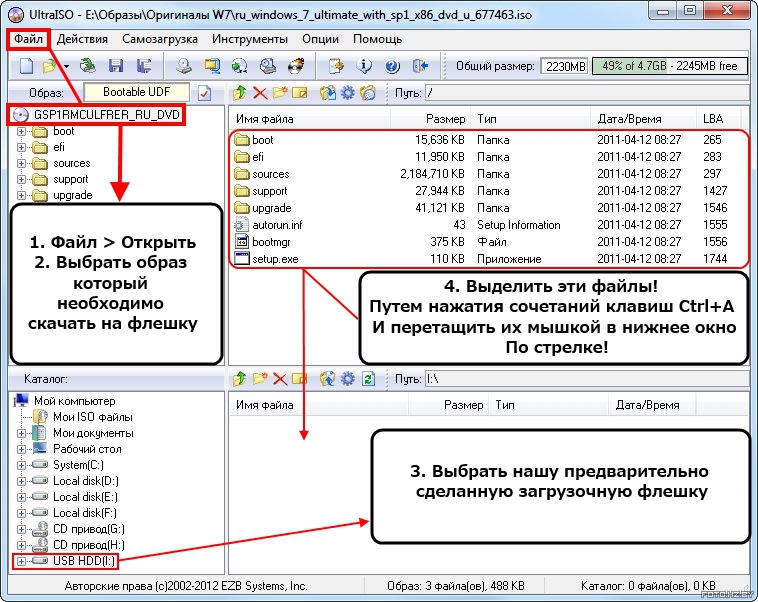Select Local disk(E:) in catalog tree

tap(85, 497)
